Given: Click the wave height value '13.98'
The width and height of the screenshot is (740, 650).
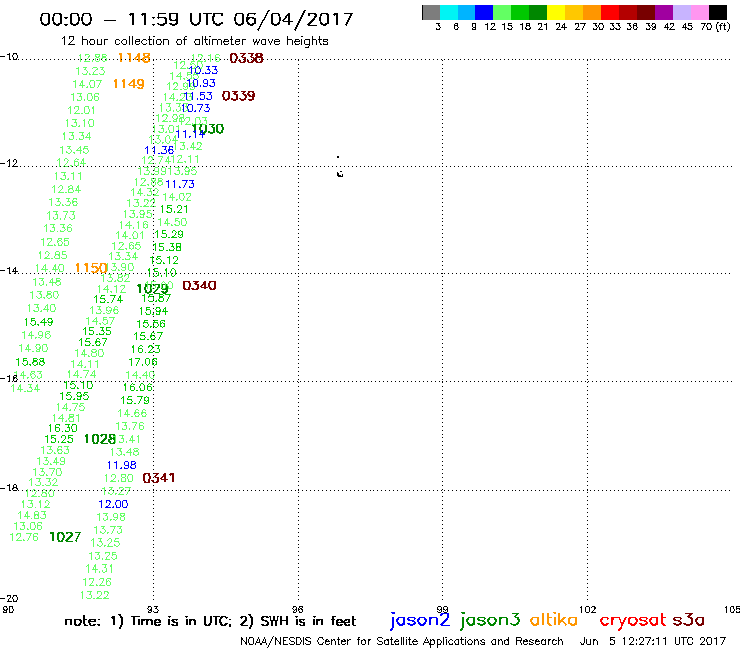Looking at the screenshot, I should pyautogui.click(x=111, y=517).
